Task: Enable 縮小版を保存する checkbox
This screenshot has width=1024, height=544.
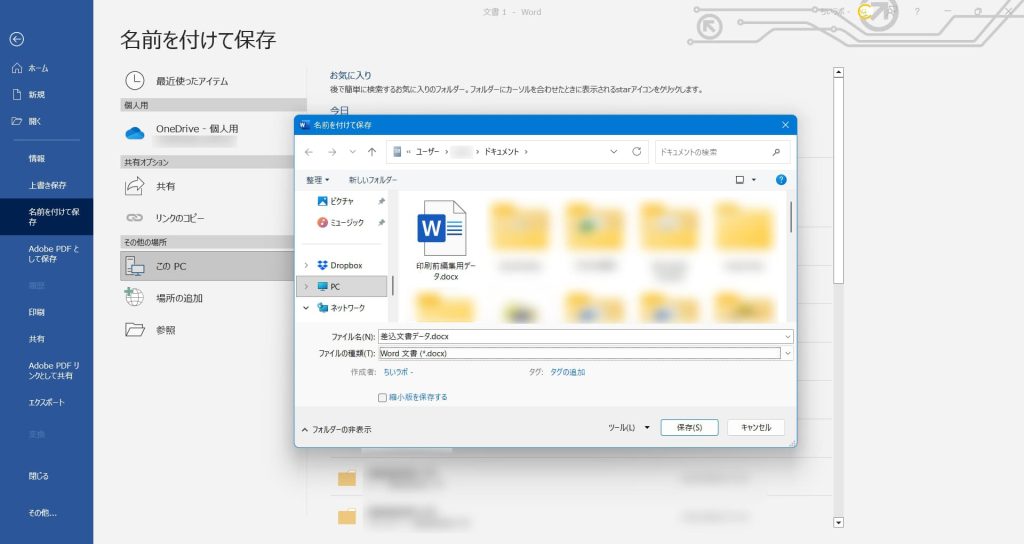Action: click(x=382, y=397)
